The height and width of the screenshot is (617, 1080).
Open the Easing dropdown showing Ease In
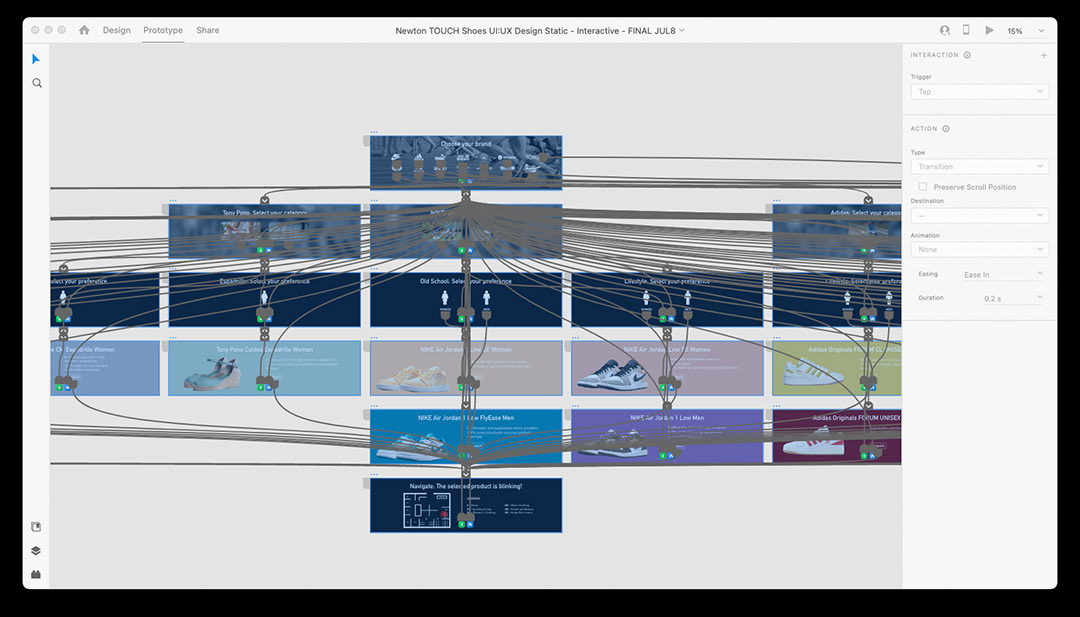[x=1004, y=274]
